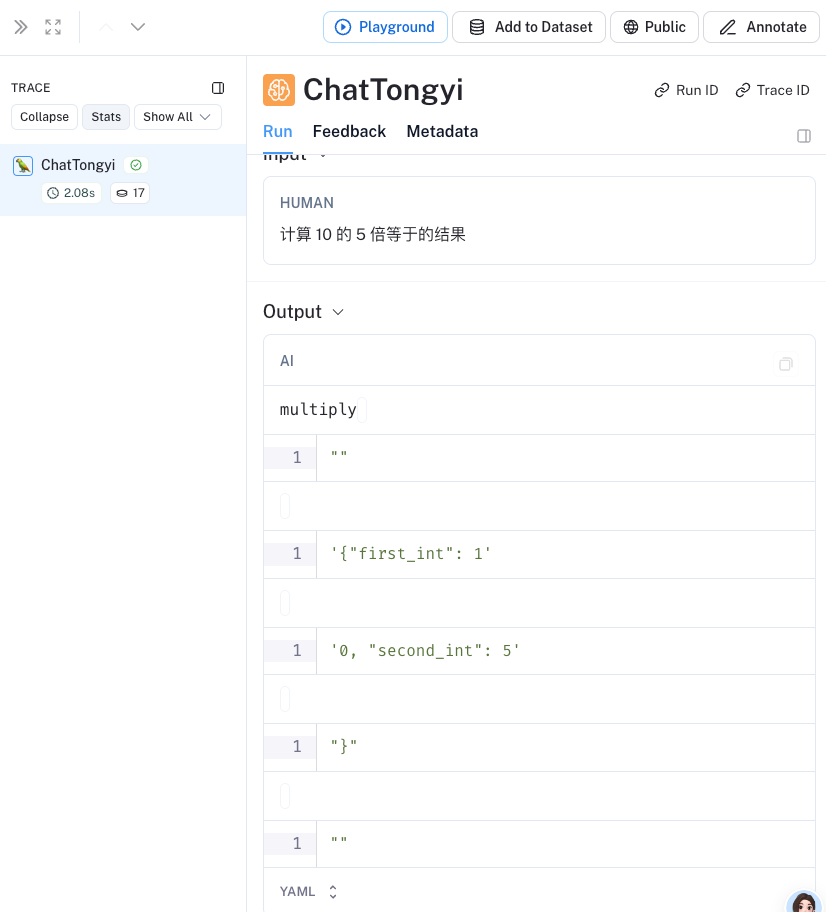Switch to the Metadata tab
This screenshot has width=826, height=912.
click(x=442, y=131)
